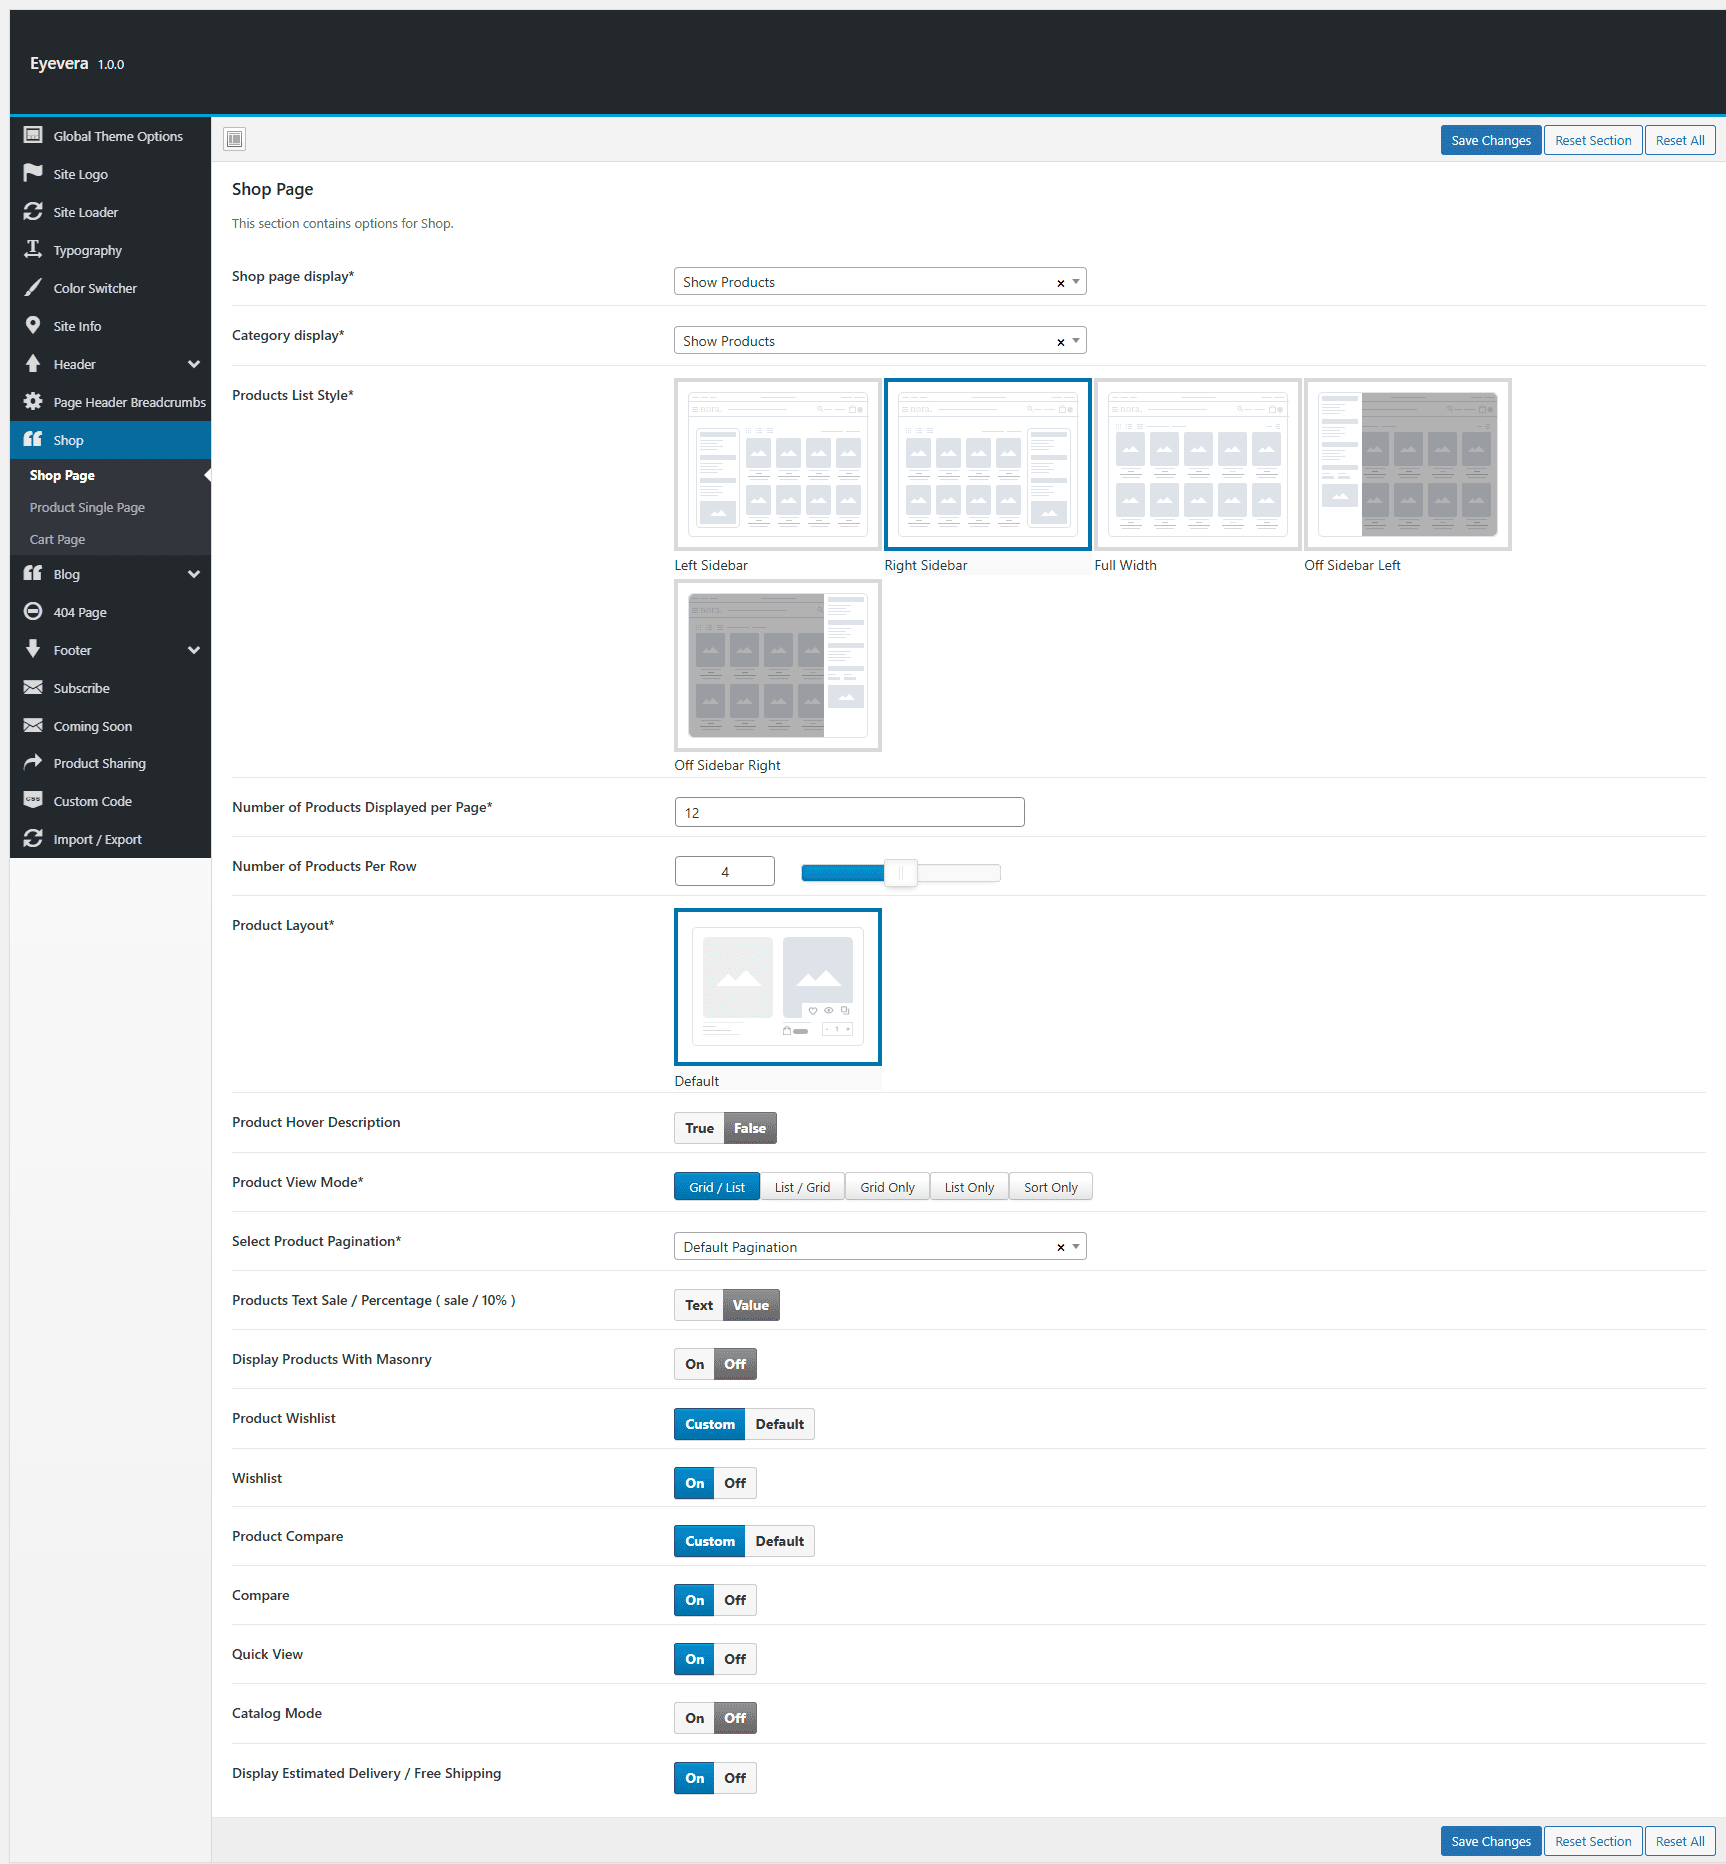The width and height of the screenshot is (1726, 1864).
Task: Turn Off Display Estimated Delivery / Free Shipping
Action: tap(735, 1778)
